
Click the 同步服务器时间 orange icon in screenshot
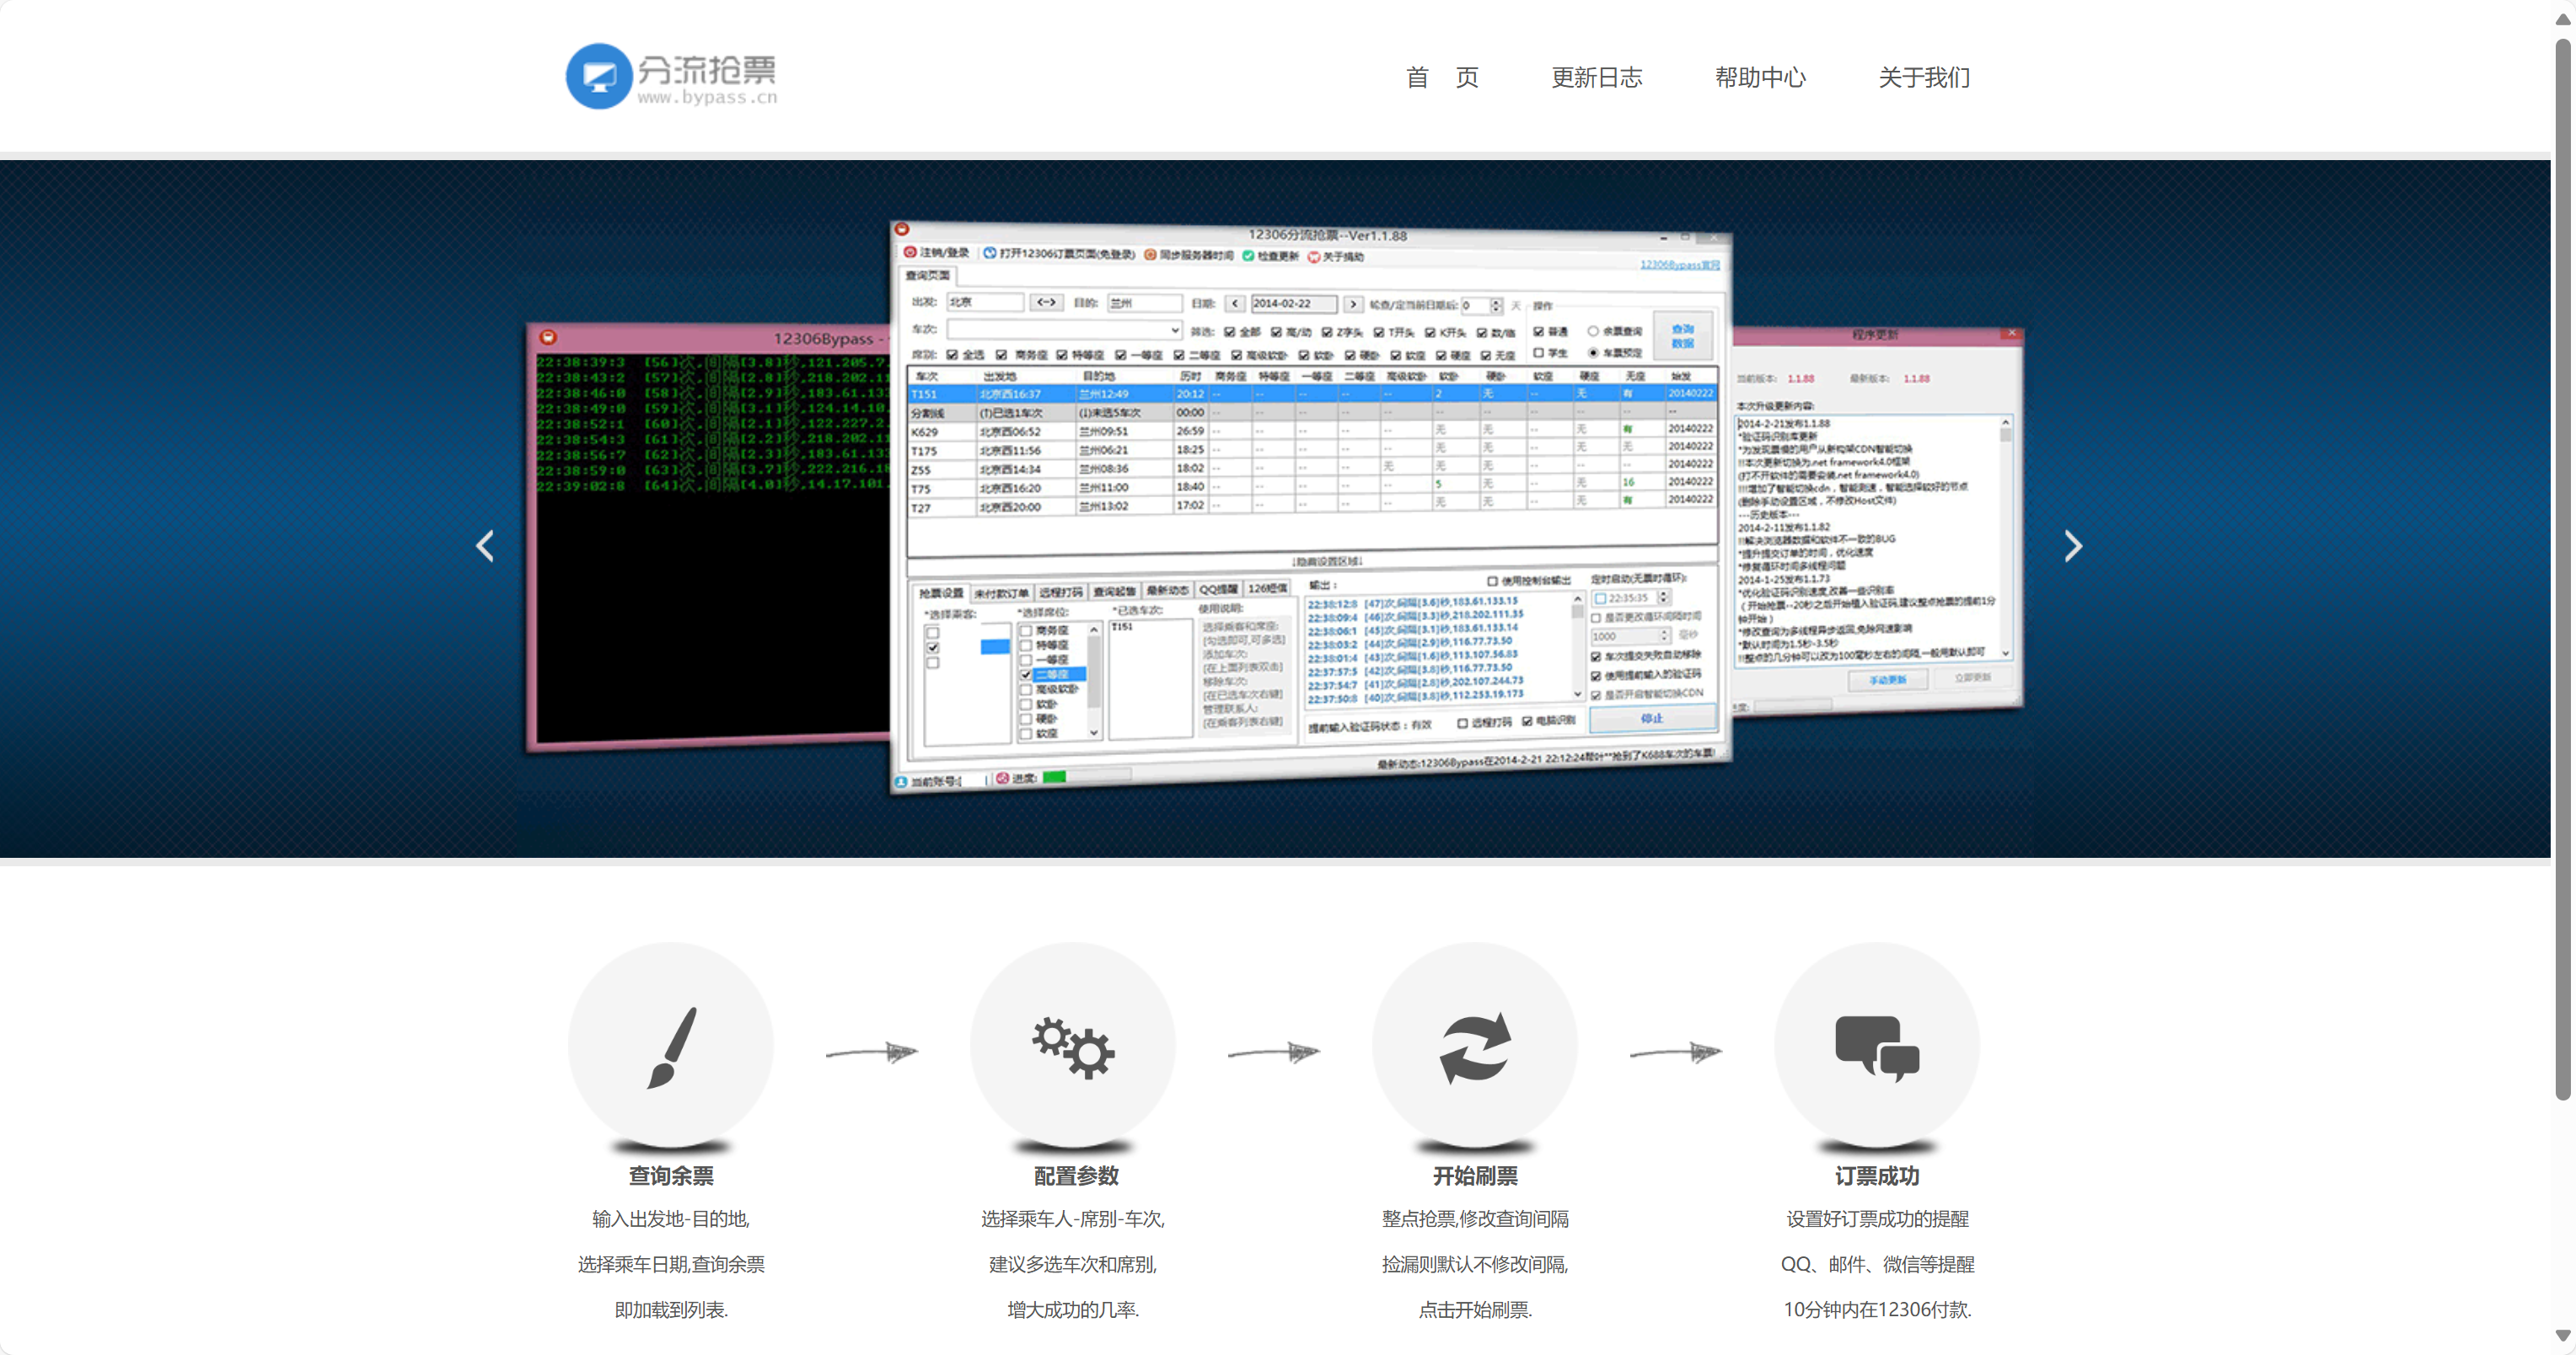(x=1150, y=255)
